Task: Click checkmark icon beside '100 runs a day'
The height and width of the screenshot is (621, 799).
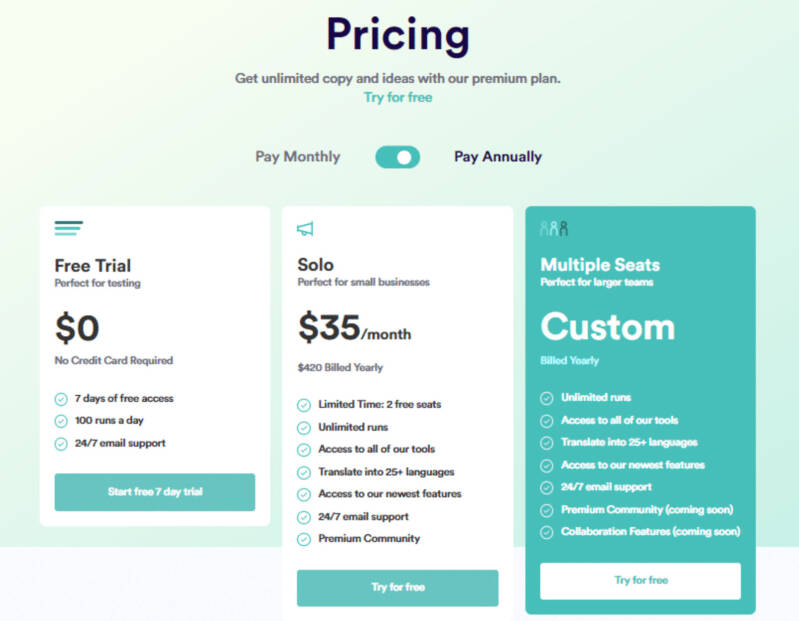Action: click(61, 421)
